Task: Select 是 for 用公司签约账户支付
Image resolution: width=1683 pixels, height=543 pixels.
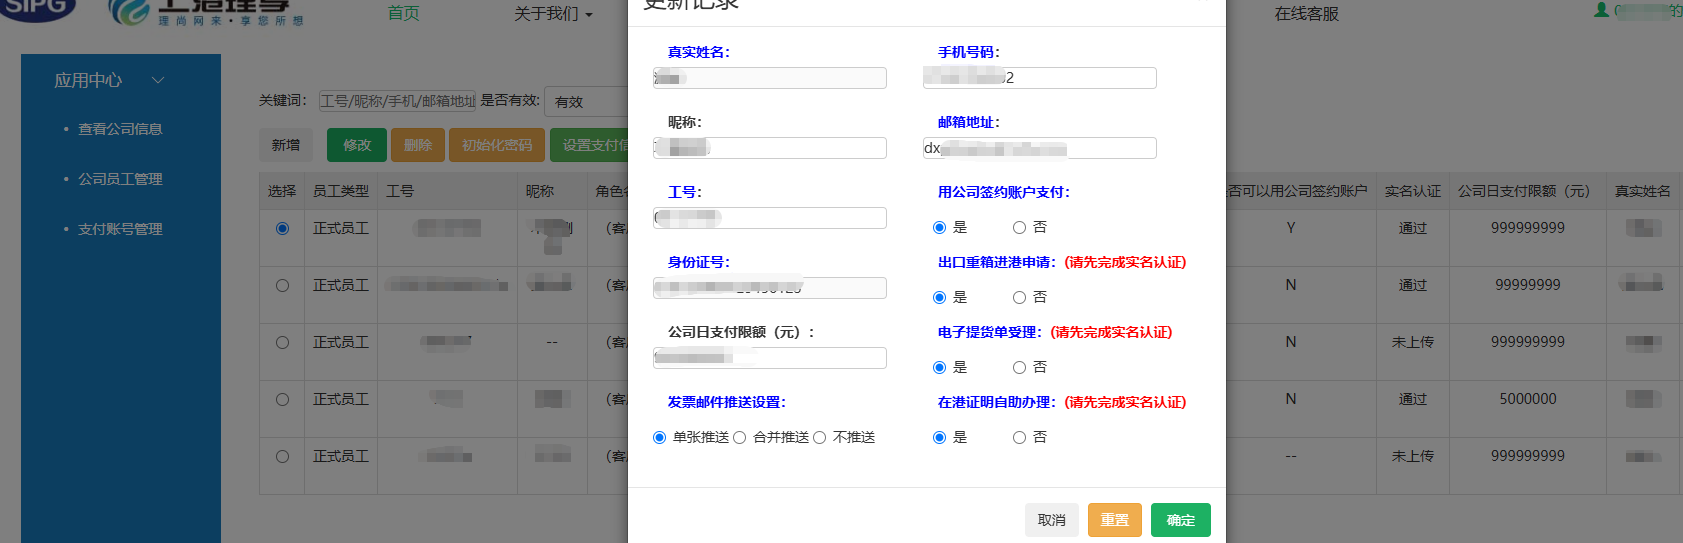Action: pos(939,228)
